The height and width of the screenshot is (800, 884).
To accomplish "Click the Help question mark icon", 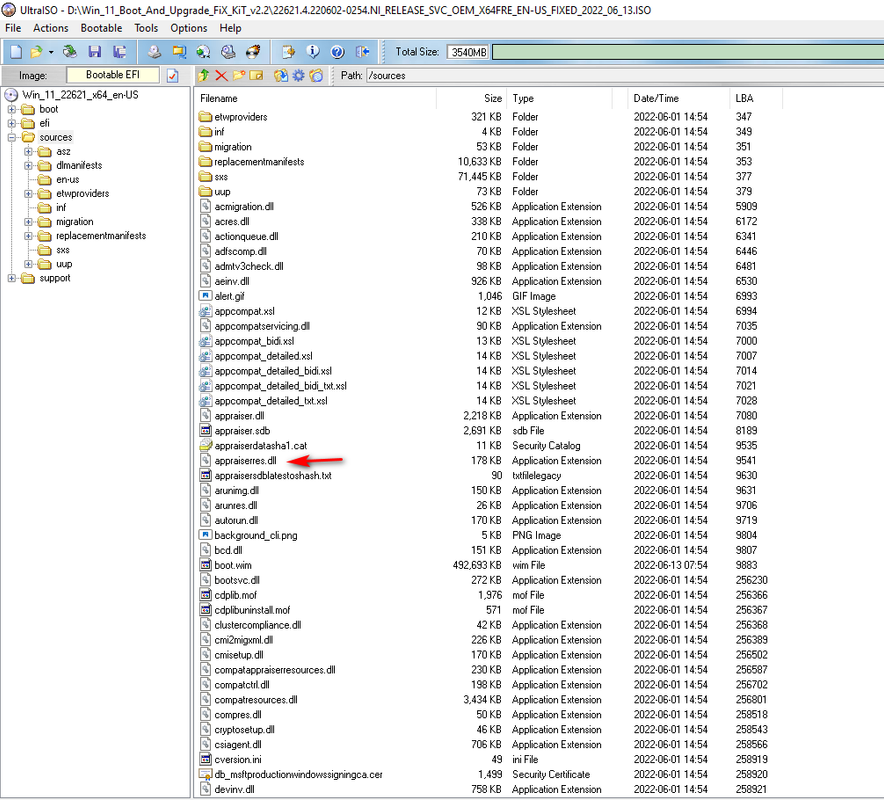I will 337,52.
